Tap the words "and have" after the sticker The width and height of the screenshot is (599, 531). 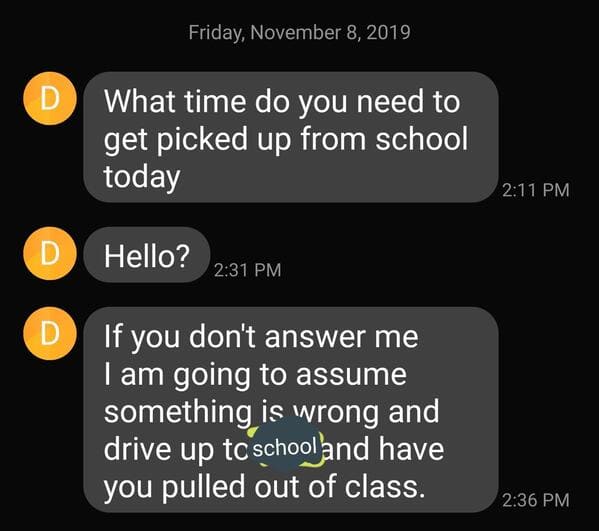coord(384,449)
